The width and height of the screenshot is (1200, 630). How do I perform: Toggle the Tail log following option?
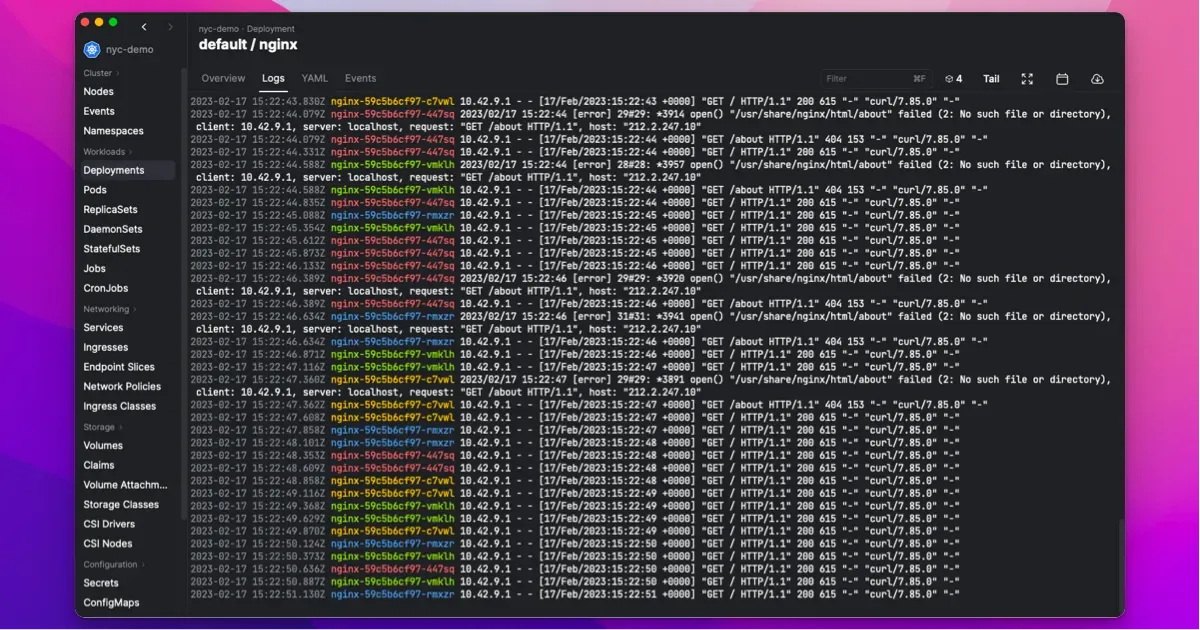991,79
